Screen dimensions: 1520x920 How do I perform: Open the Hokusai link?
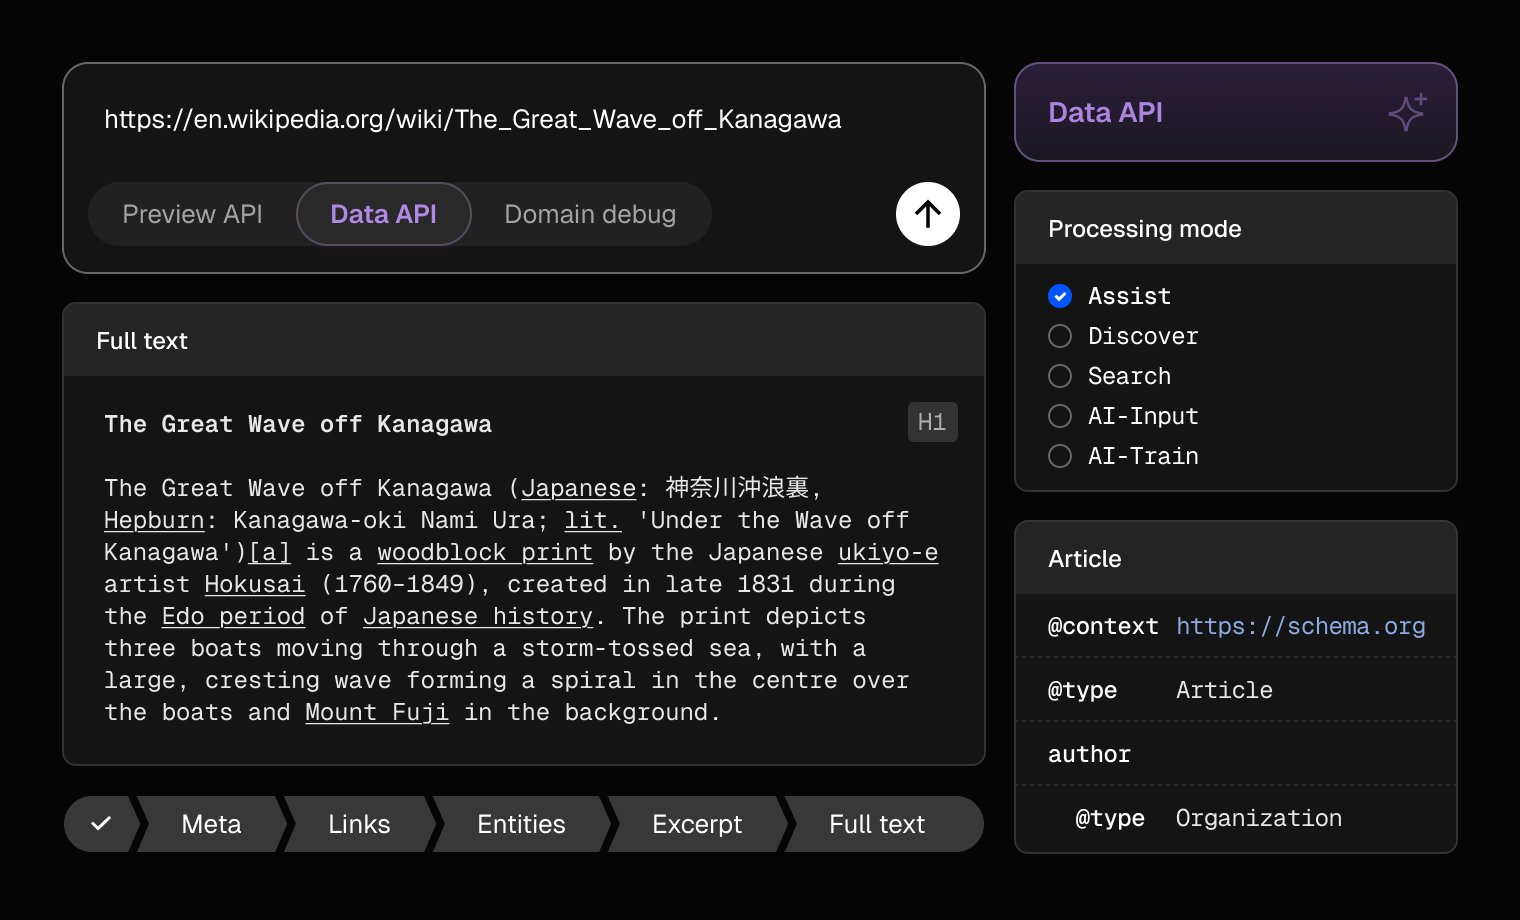click(x=255, y=584)
